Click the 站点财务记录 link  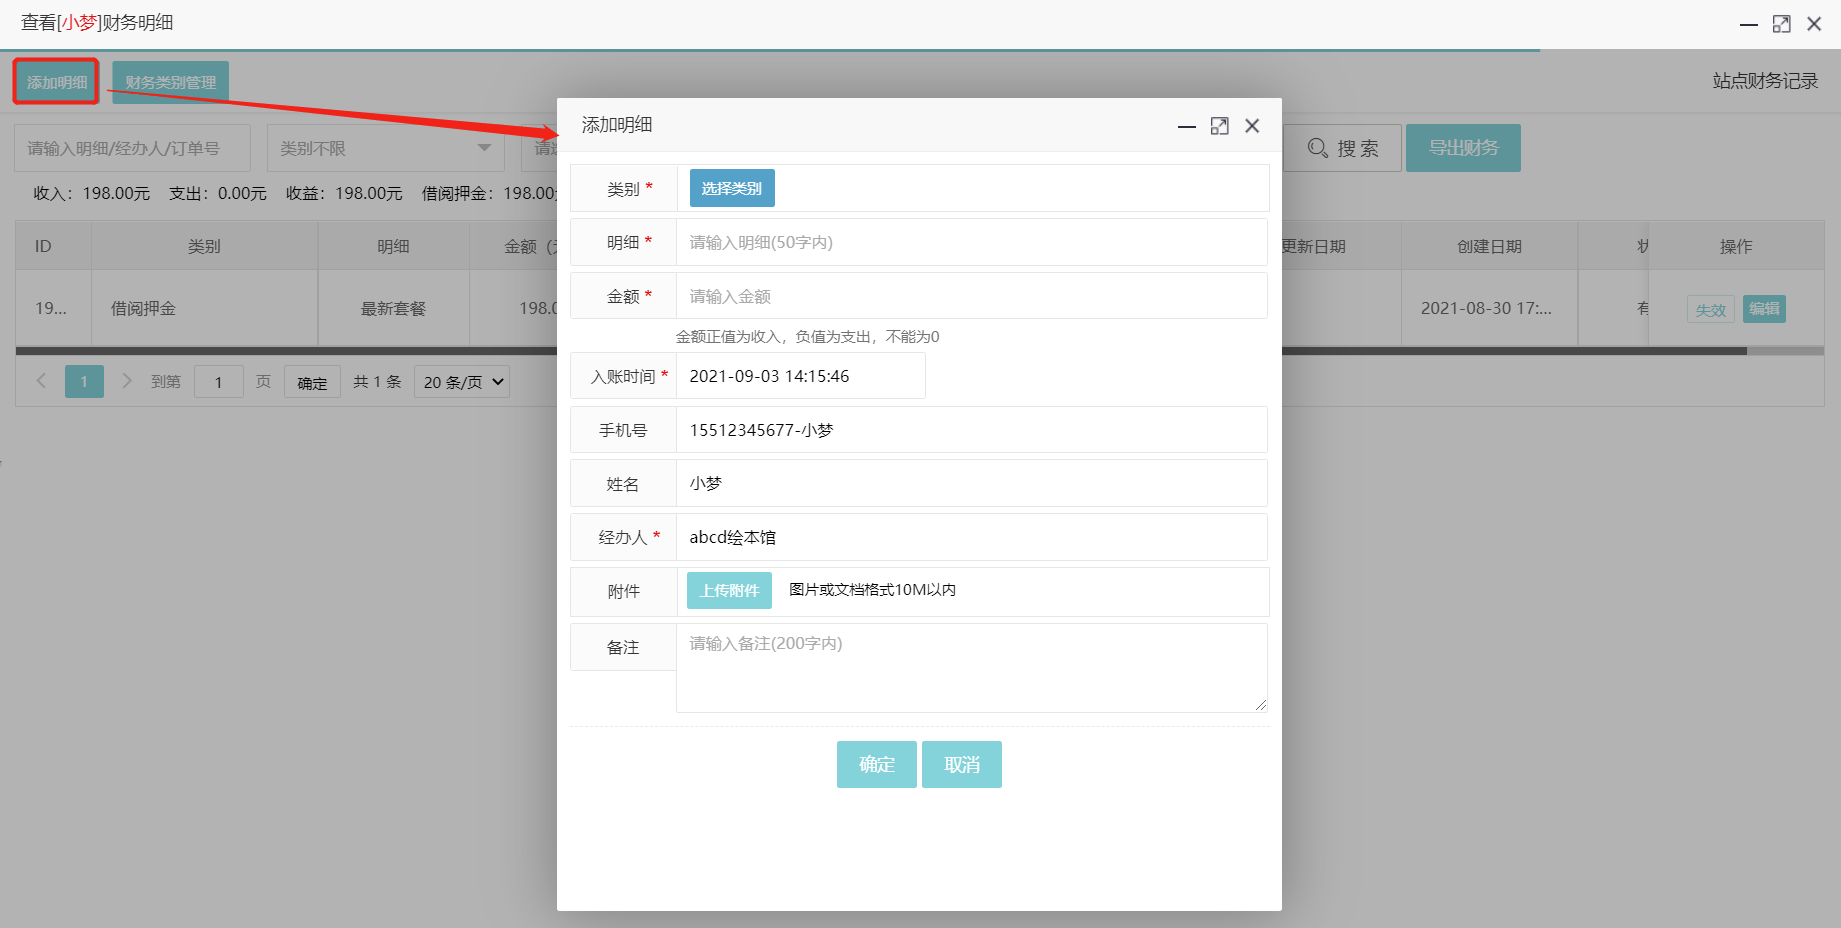coord(1765,81)
